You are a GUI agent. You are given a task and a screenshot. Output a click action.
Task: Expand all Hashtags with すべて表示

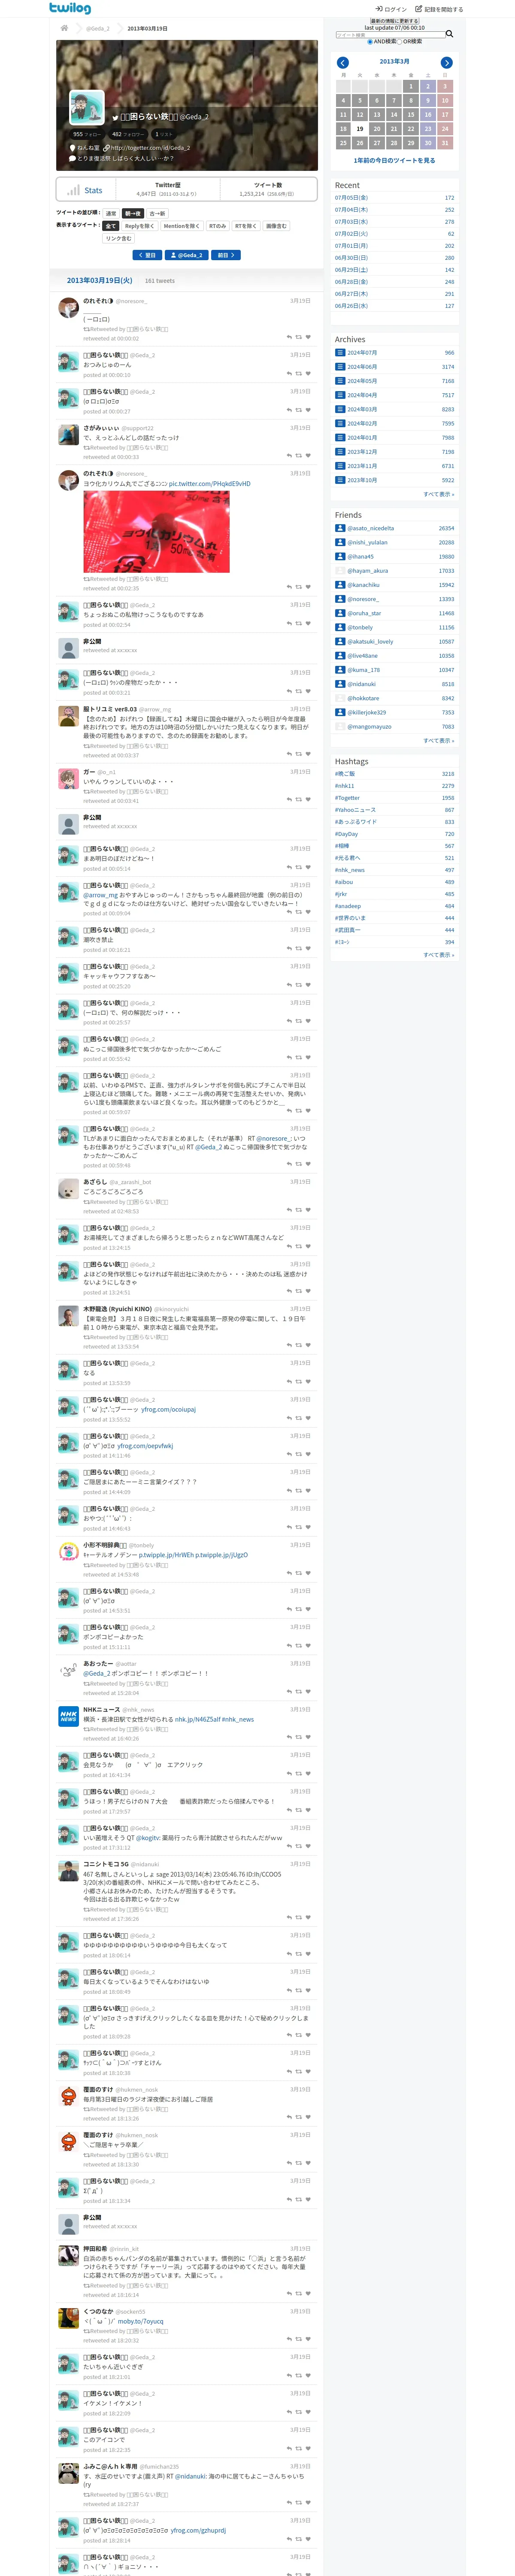[438, 954]
